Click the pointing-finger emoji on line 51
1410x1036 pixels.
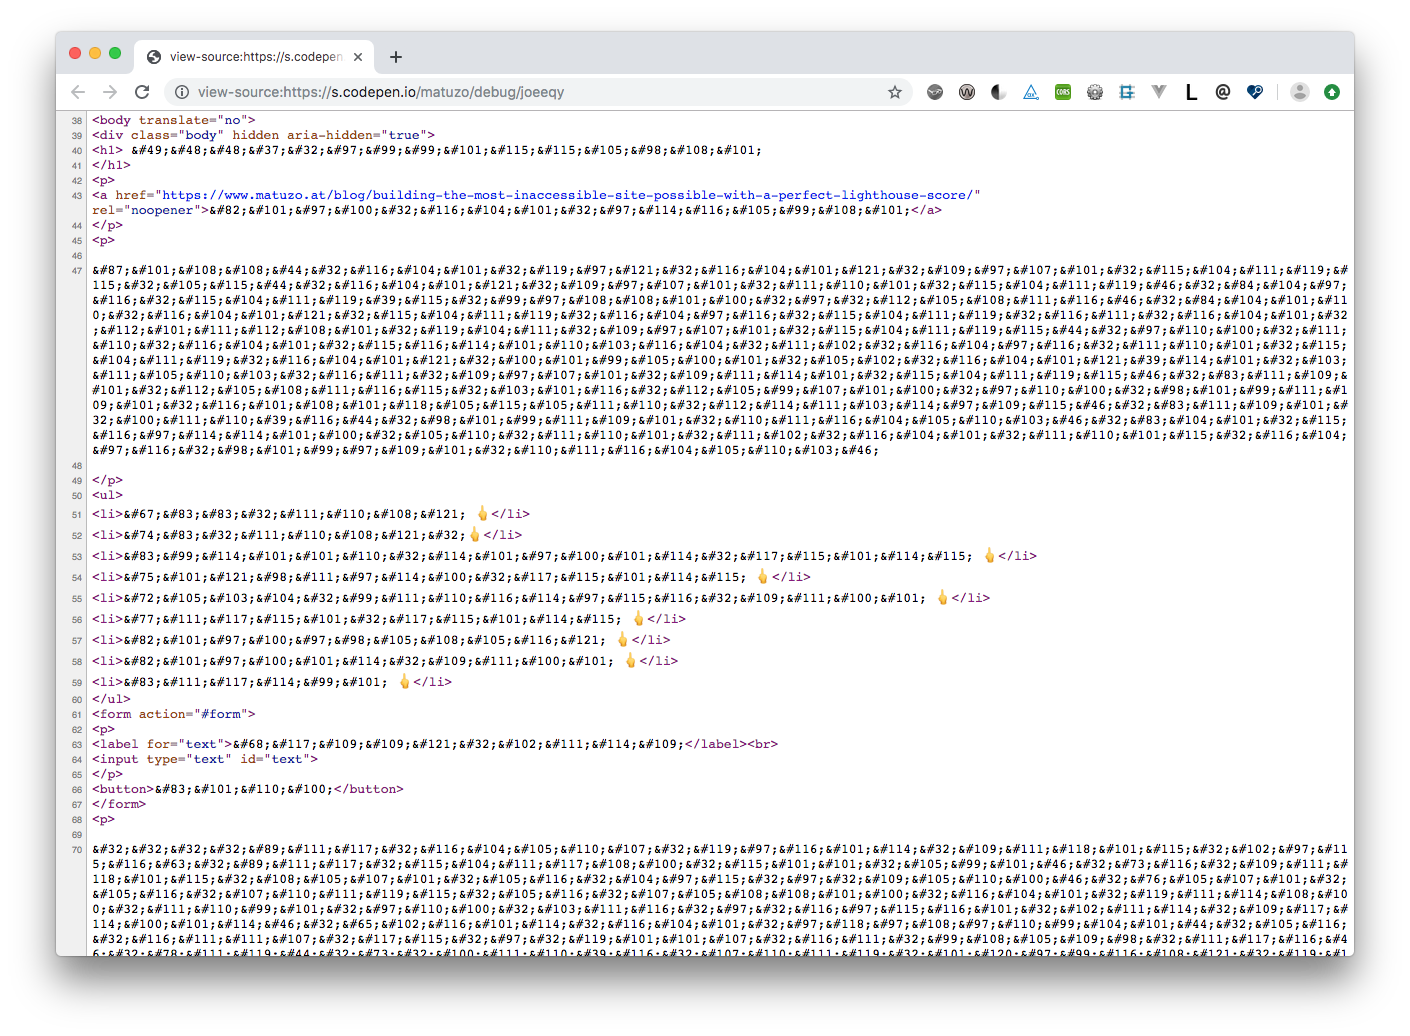point(482,514)
